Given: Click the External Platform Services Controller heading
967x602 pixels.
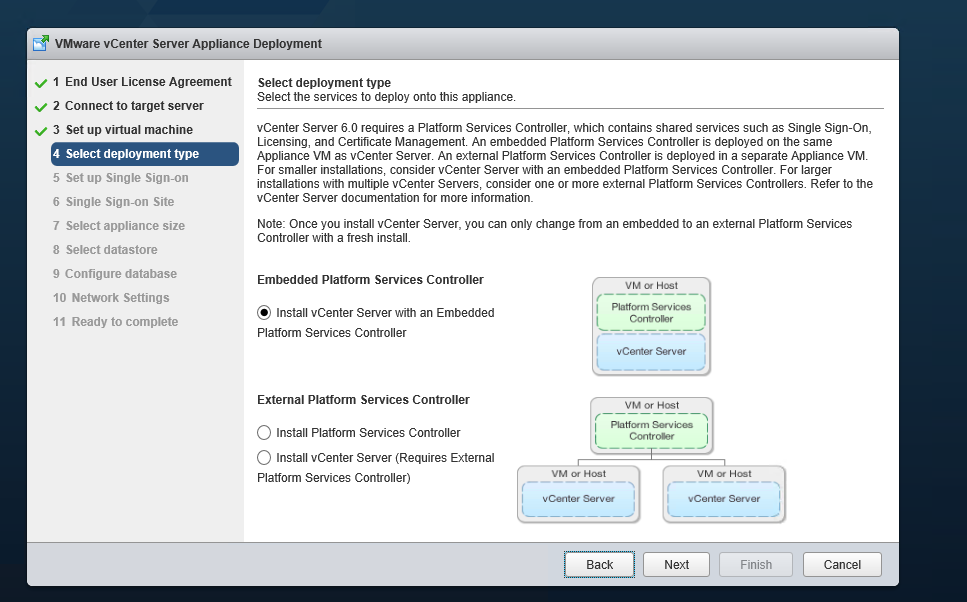Looking at the screenshot, I should (363, 400).
